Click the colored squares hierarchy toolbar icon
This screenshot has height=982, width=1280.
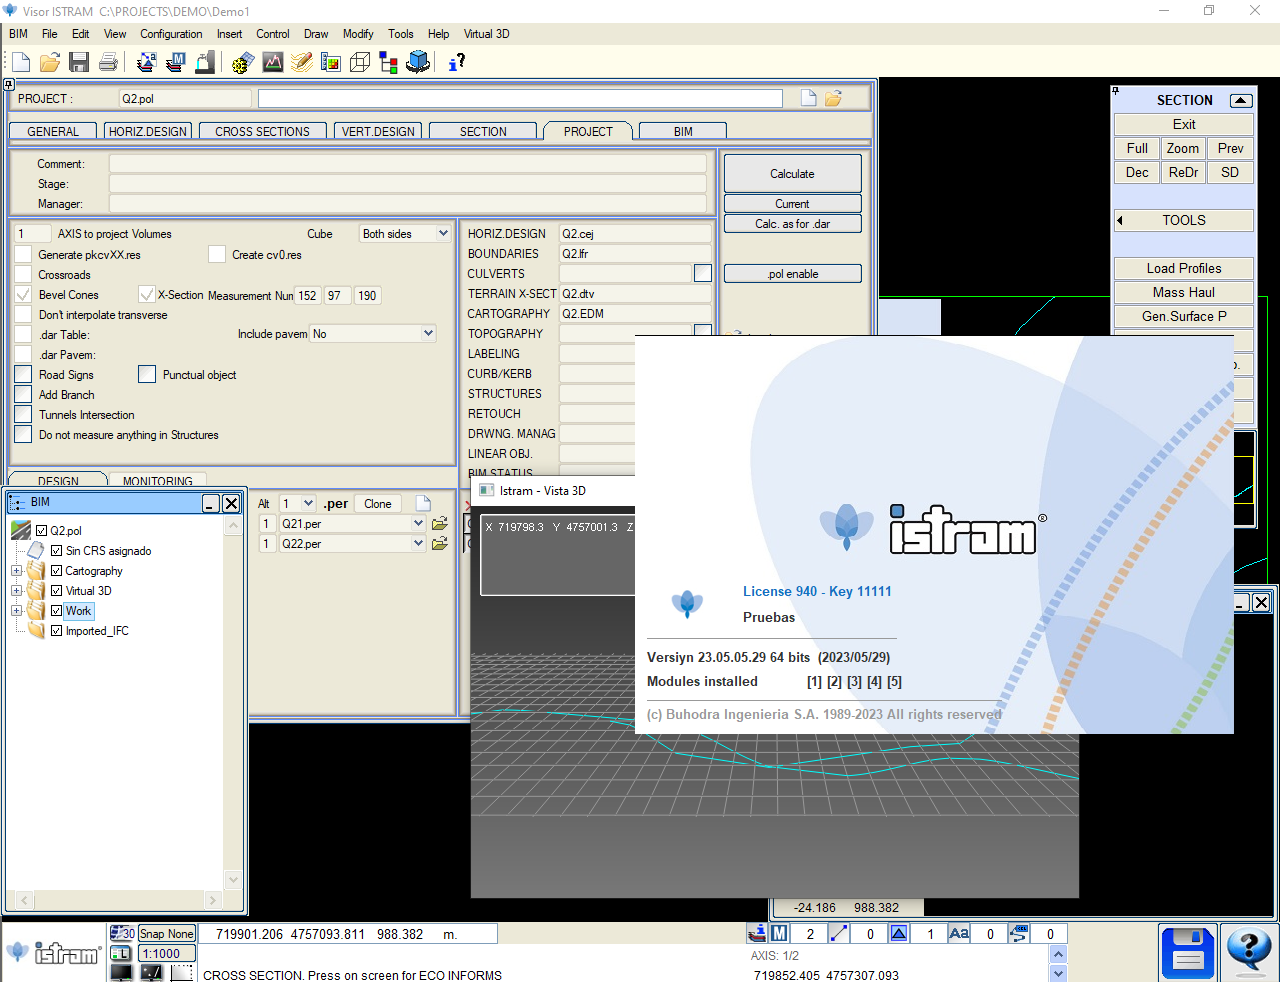point(389,62)
